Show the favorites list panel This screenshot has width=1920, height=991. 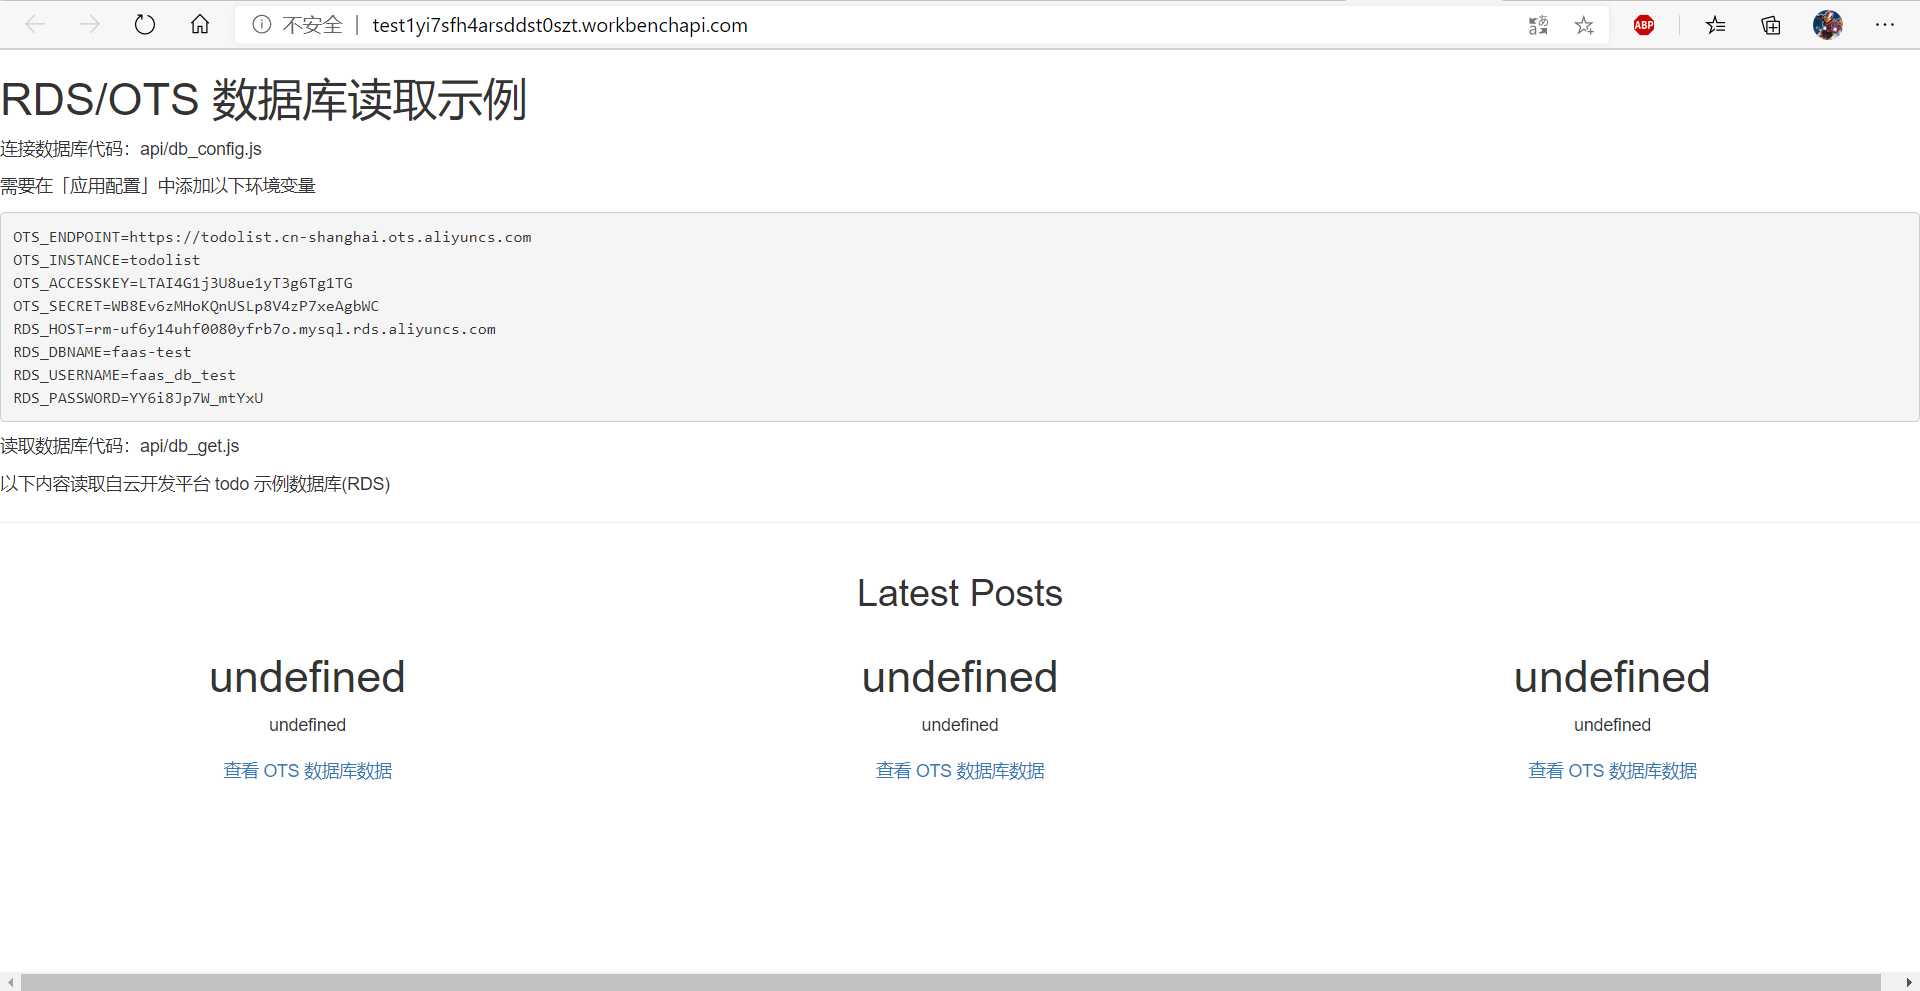pos(1716,26)
